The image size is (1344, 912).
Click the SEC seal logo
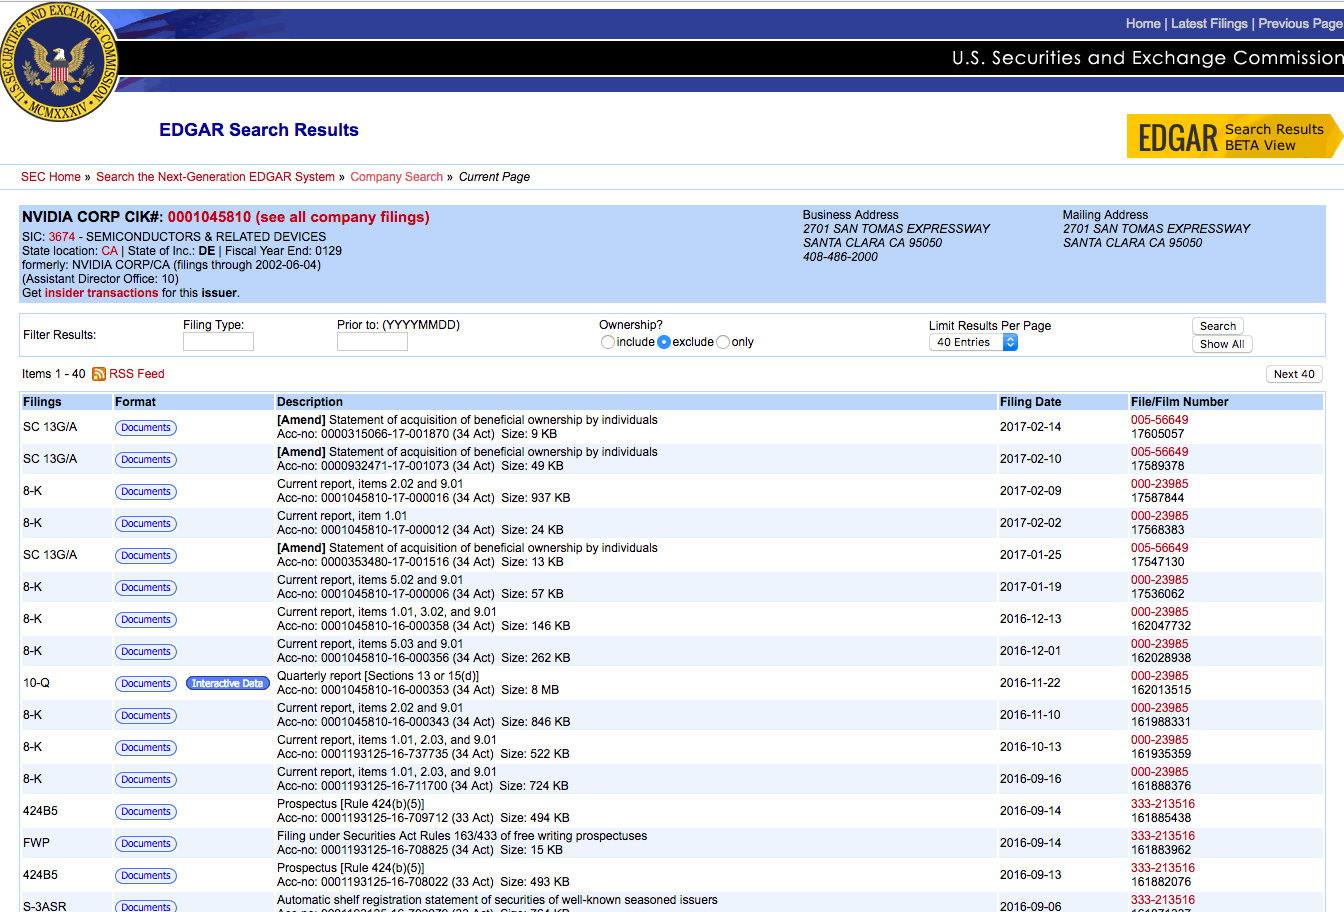tap(60, 62)
